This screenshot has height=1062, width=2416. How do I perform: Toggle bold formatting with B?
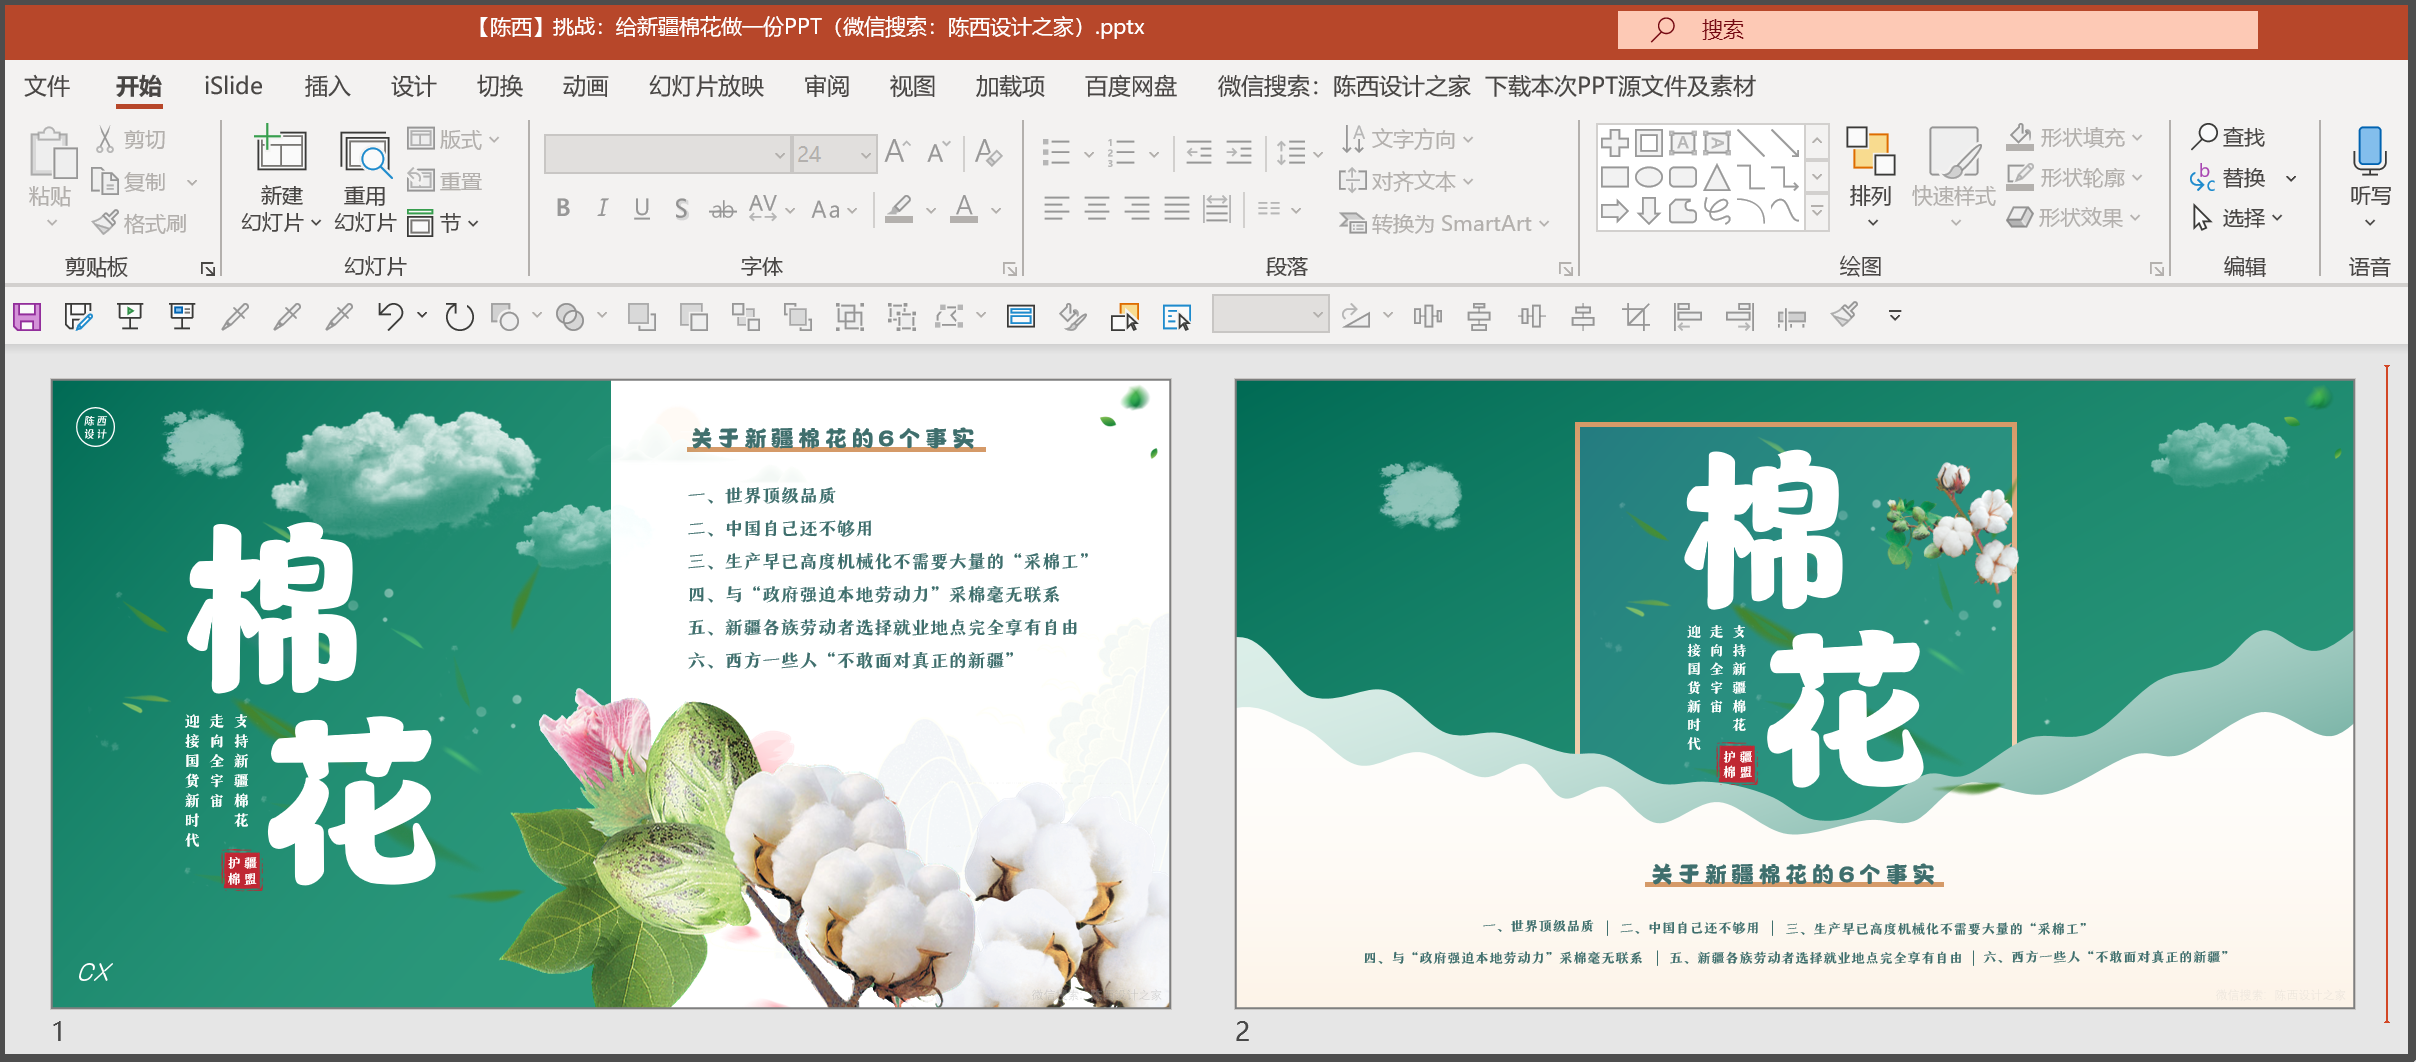(x=563, y=208)
